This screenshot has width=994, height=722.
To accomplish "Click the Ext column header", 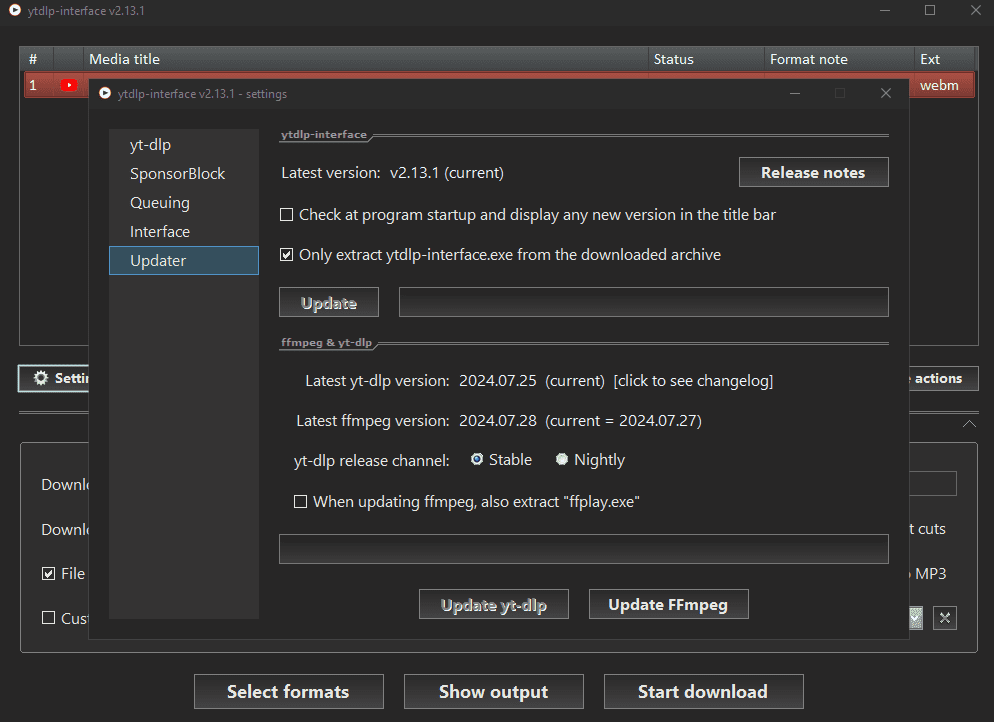I will [943, 59].
